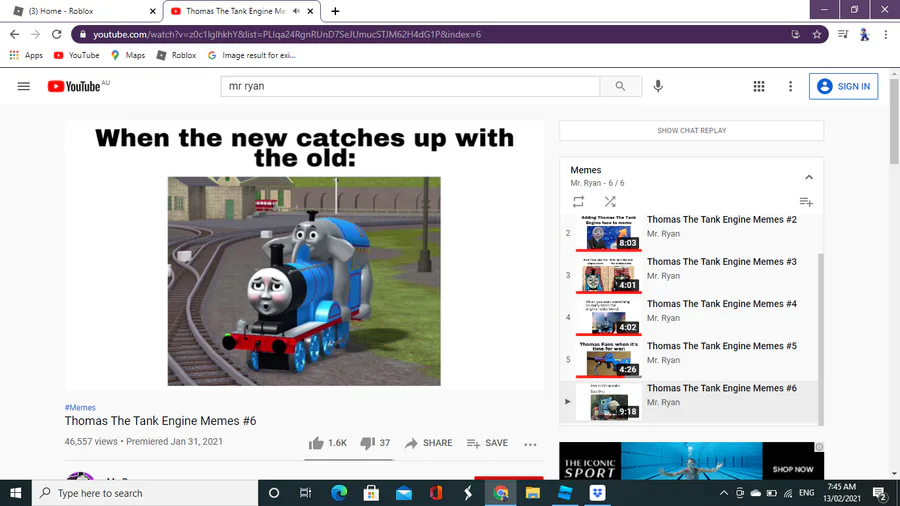Open Thomas The Tank Engine Memes #5 title
This screenshot has height=506, width=900.
tap(721, 346)
